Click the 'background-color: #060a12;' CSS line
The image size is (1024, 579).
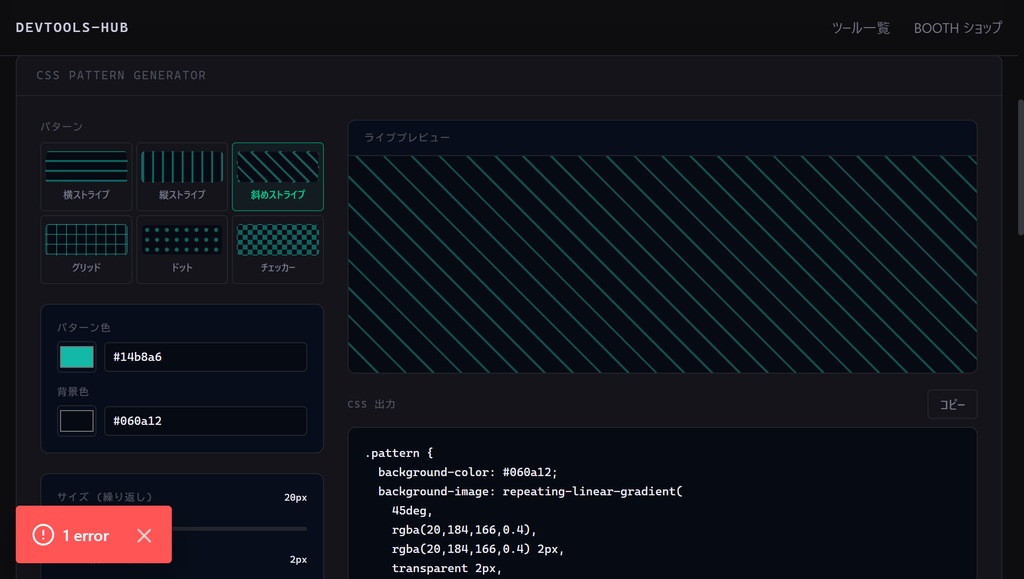[x=467, y=472]
